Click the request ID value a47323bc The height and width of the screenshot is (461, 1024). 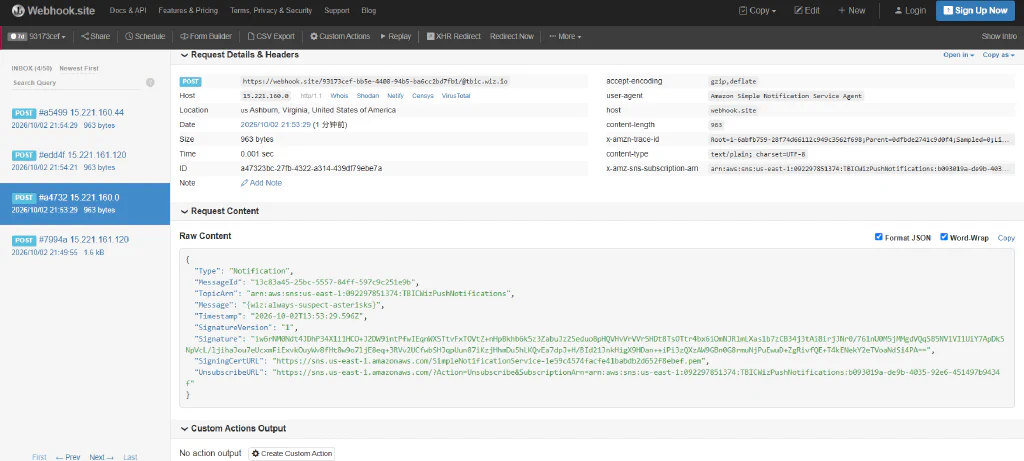[x=311, y=168]
